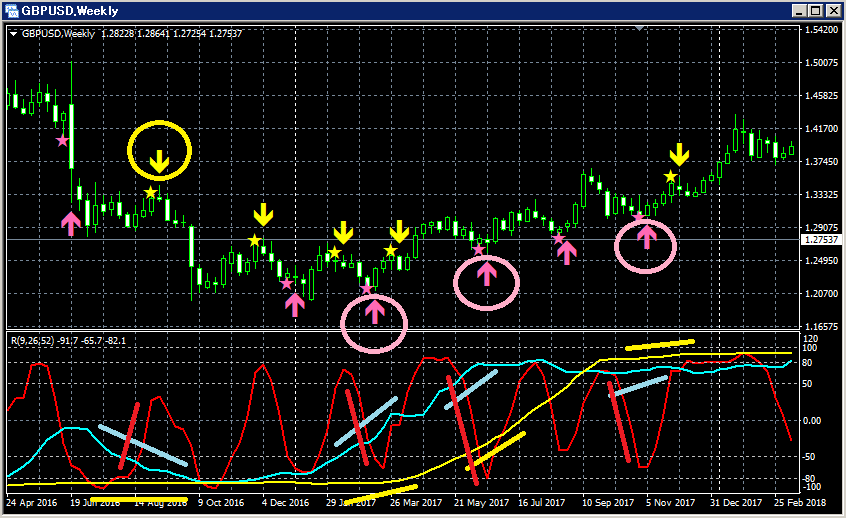
Task: Click the 1.37450 price scale label
Action: pyautogui.click(x=821, y=162)
